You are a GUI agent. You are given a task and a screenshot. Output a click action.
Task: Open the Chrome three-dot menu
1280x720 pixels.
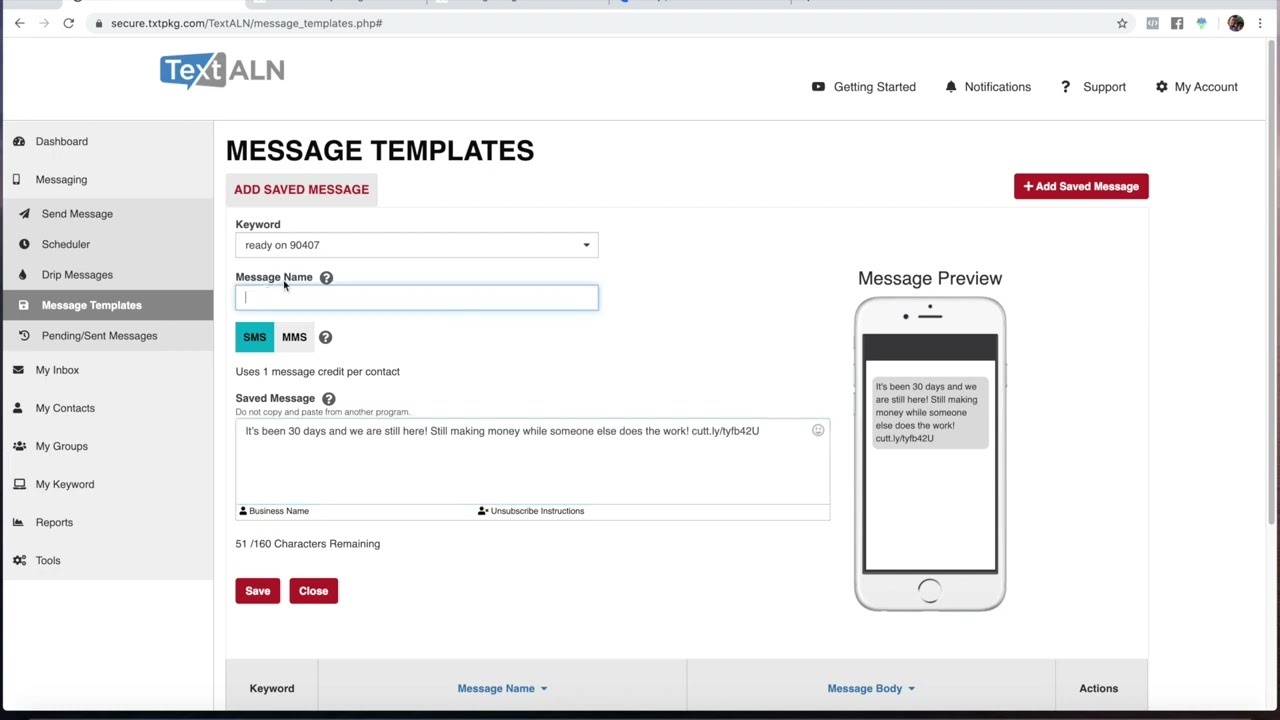point(1259,23)
